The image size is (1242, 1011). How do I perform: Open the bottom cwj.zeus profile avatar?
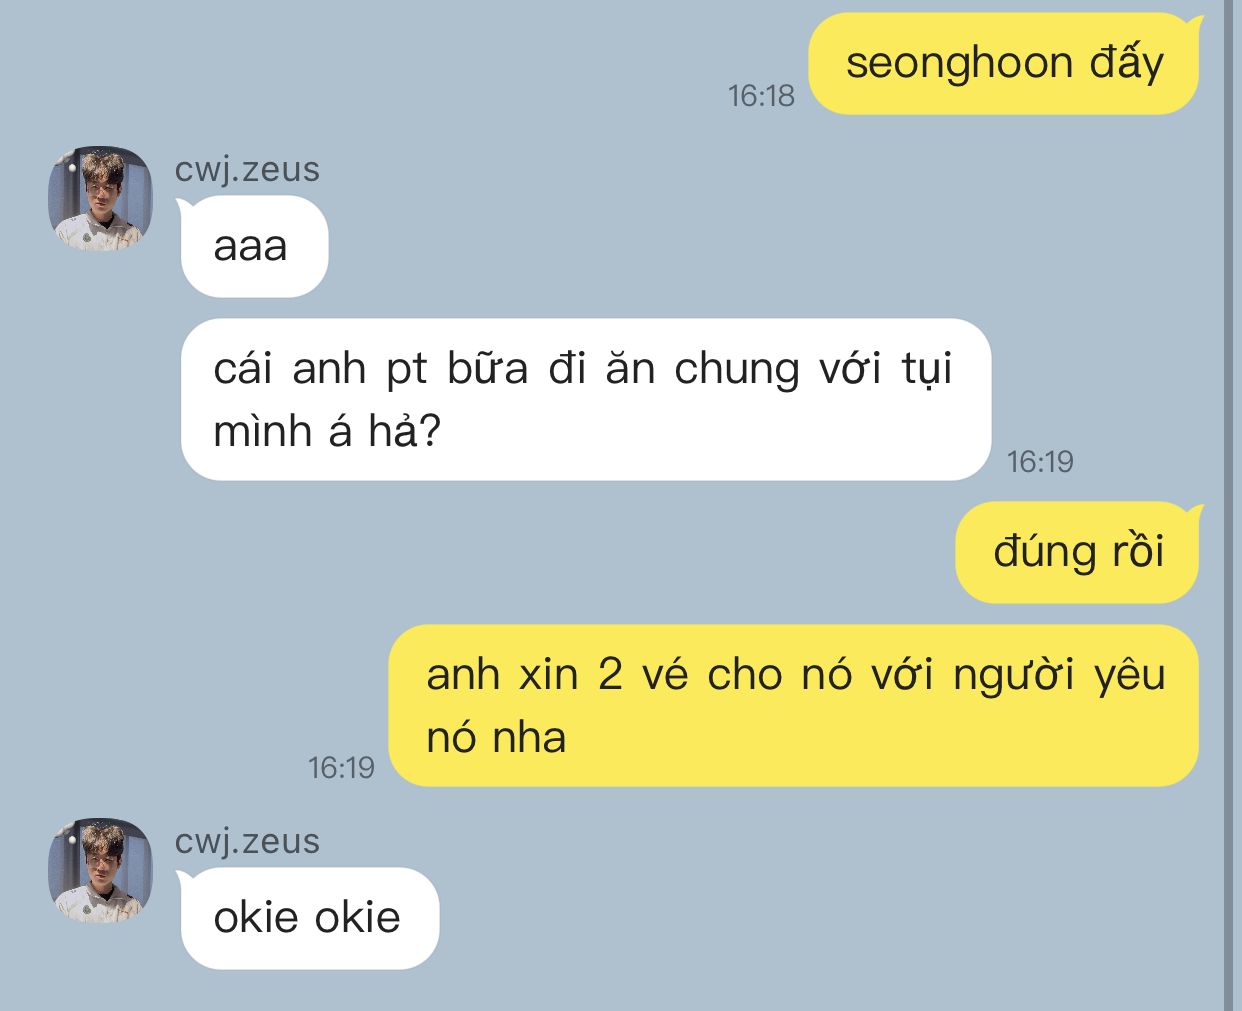[100, 871]
